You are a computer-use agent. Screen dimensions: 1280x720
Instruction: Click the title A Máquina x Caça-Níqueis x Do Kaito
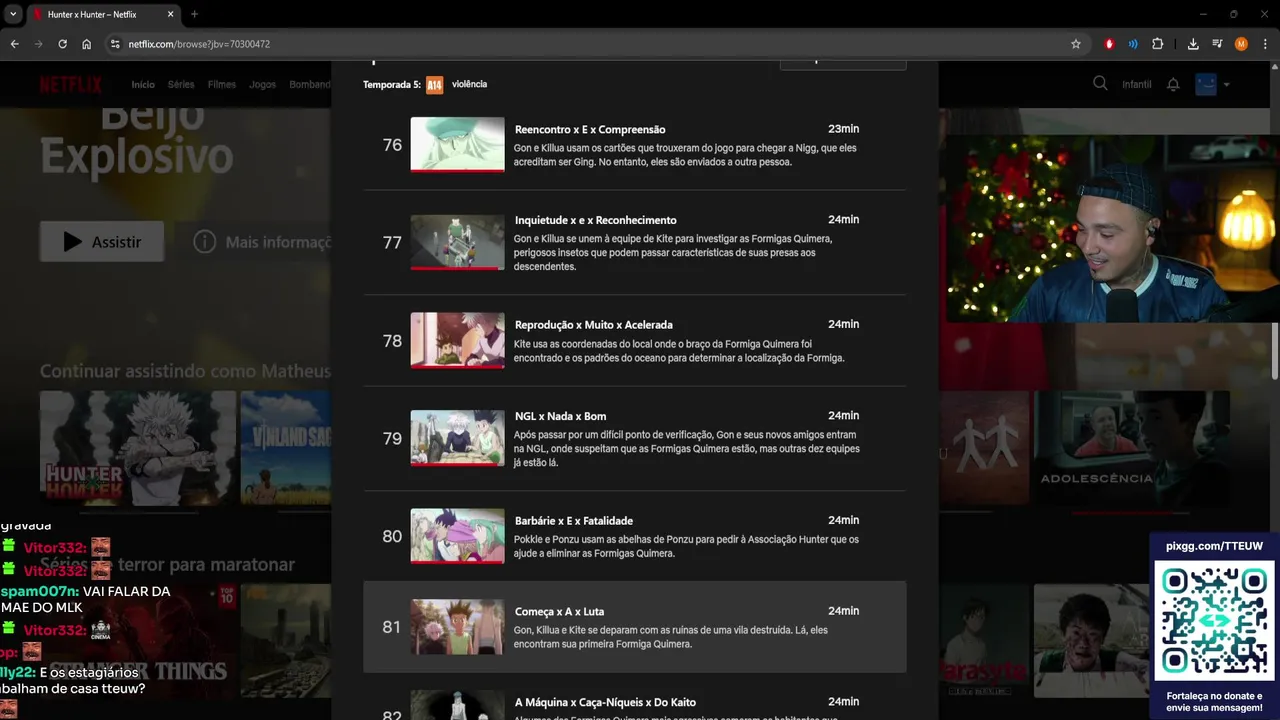tap(605, 702)
